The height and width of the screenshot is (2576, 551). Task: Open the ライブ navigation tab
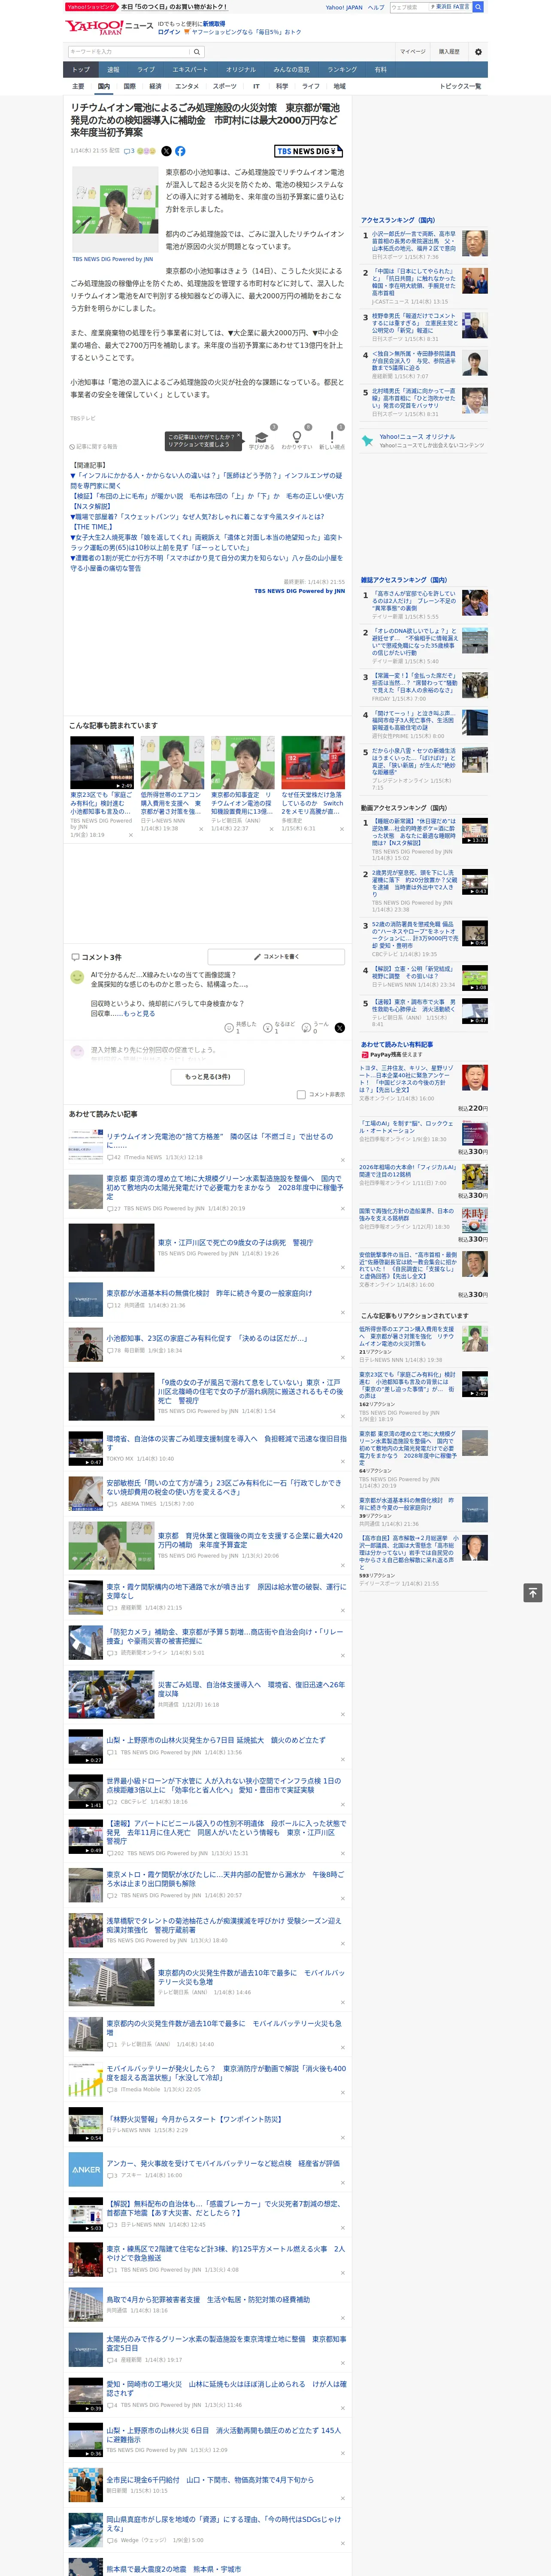click(146, 70)
